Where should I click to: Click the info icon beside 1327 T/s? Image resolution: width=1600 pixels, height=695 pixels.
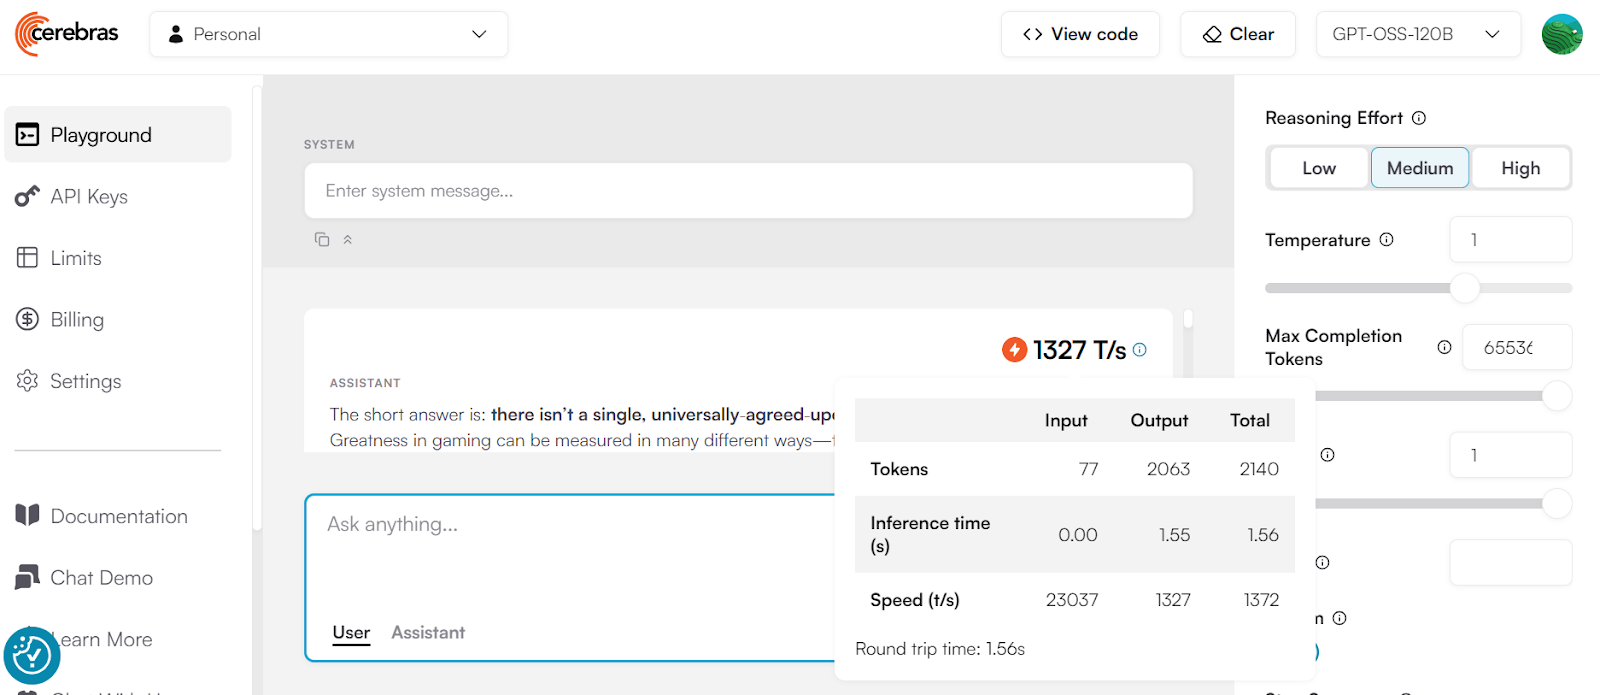[x=1140, y=350]
